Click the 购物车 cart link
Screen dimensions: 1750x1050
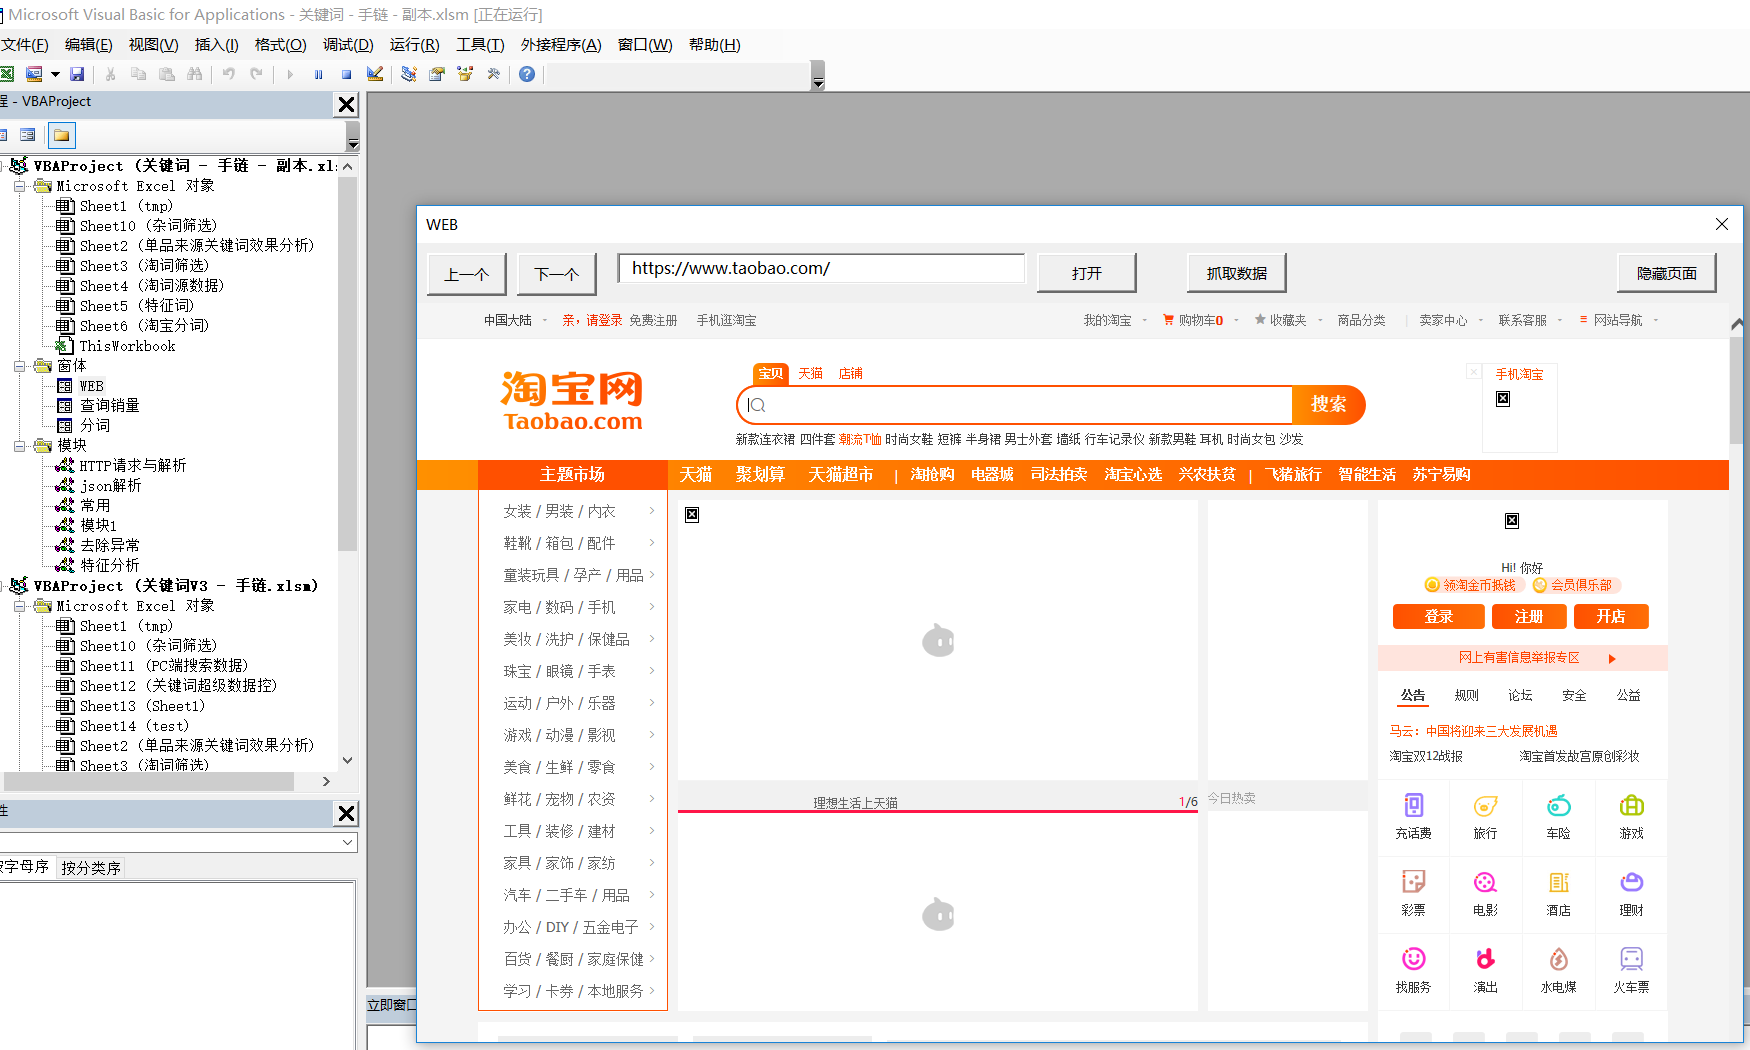tap(1194, 320)
